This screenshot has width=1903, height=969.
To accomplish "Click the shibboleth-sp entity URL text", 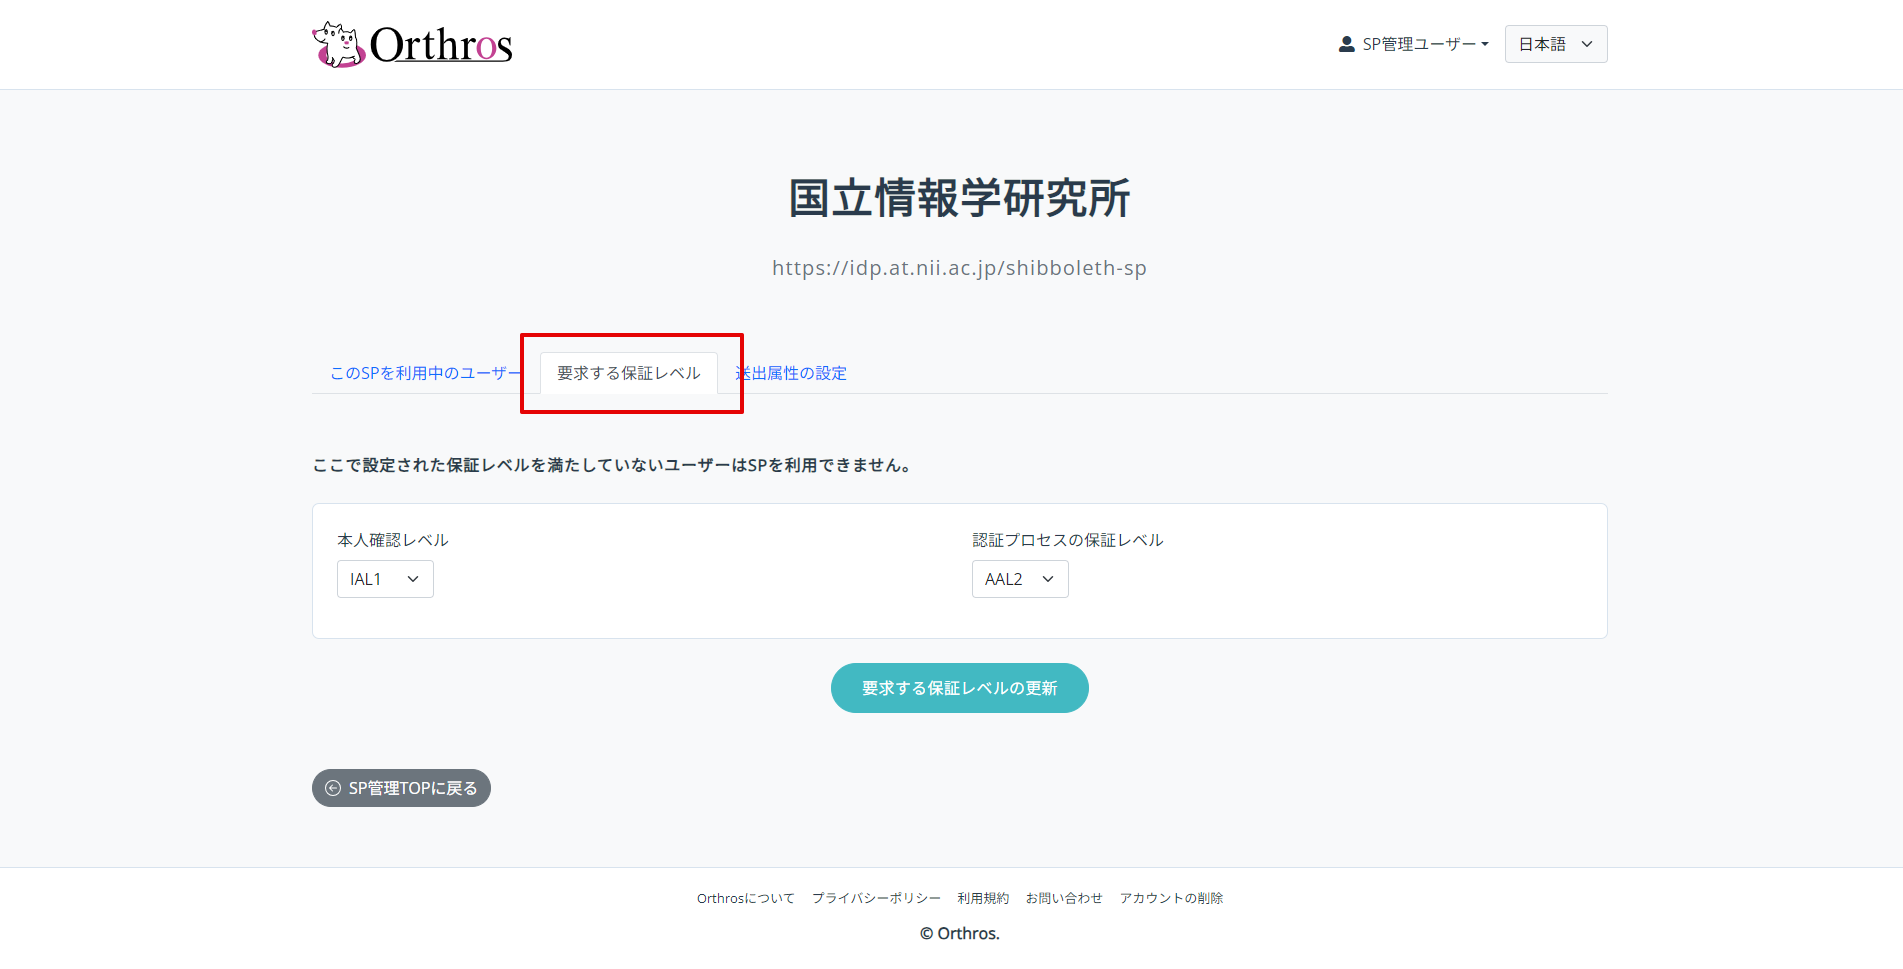I will 960,268.
